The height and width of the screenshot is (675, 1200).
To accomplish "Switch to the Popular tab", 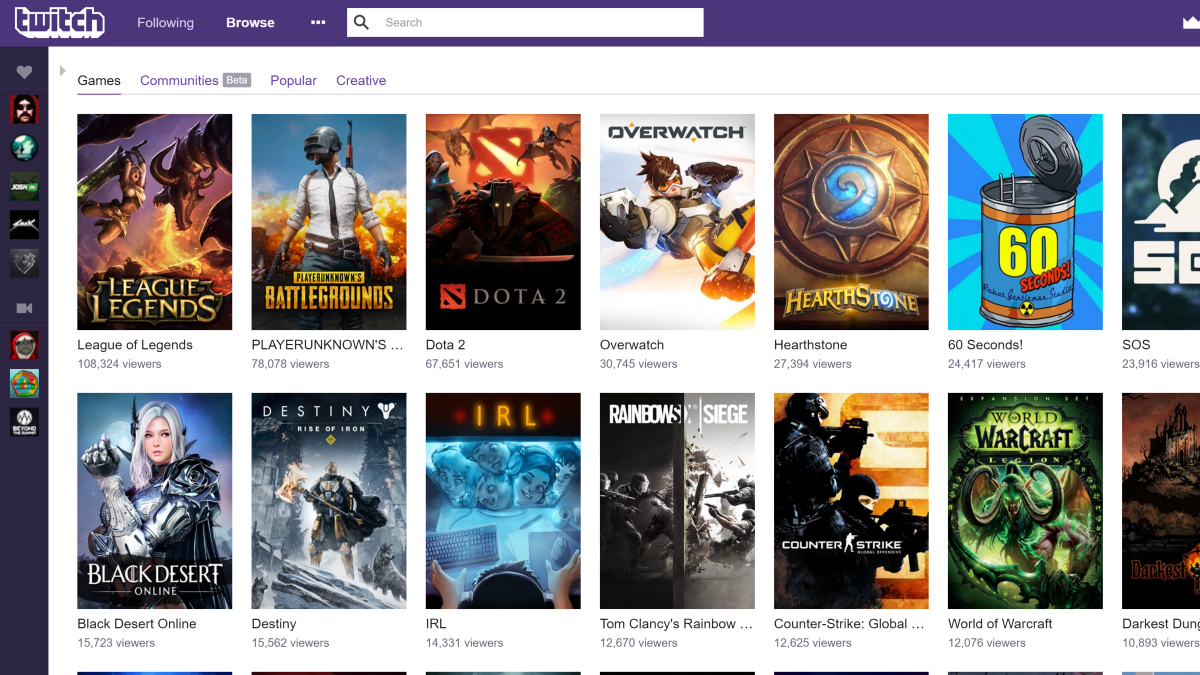I will [293, 80].
